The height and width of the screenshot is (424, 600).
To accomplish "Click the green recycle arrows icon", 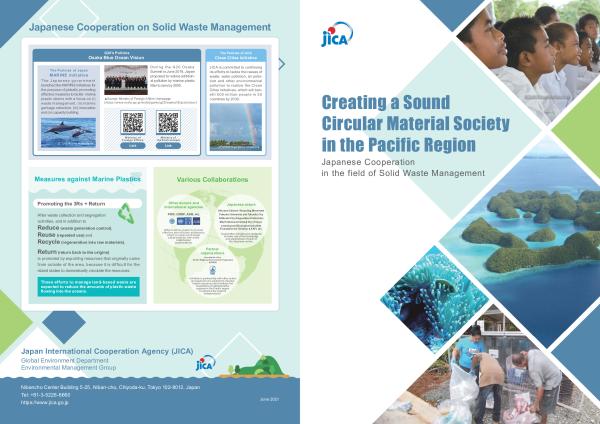I will click(x=123, y=212).
